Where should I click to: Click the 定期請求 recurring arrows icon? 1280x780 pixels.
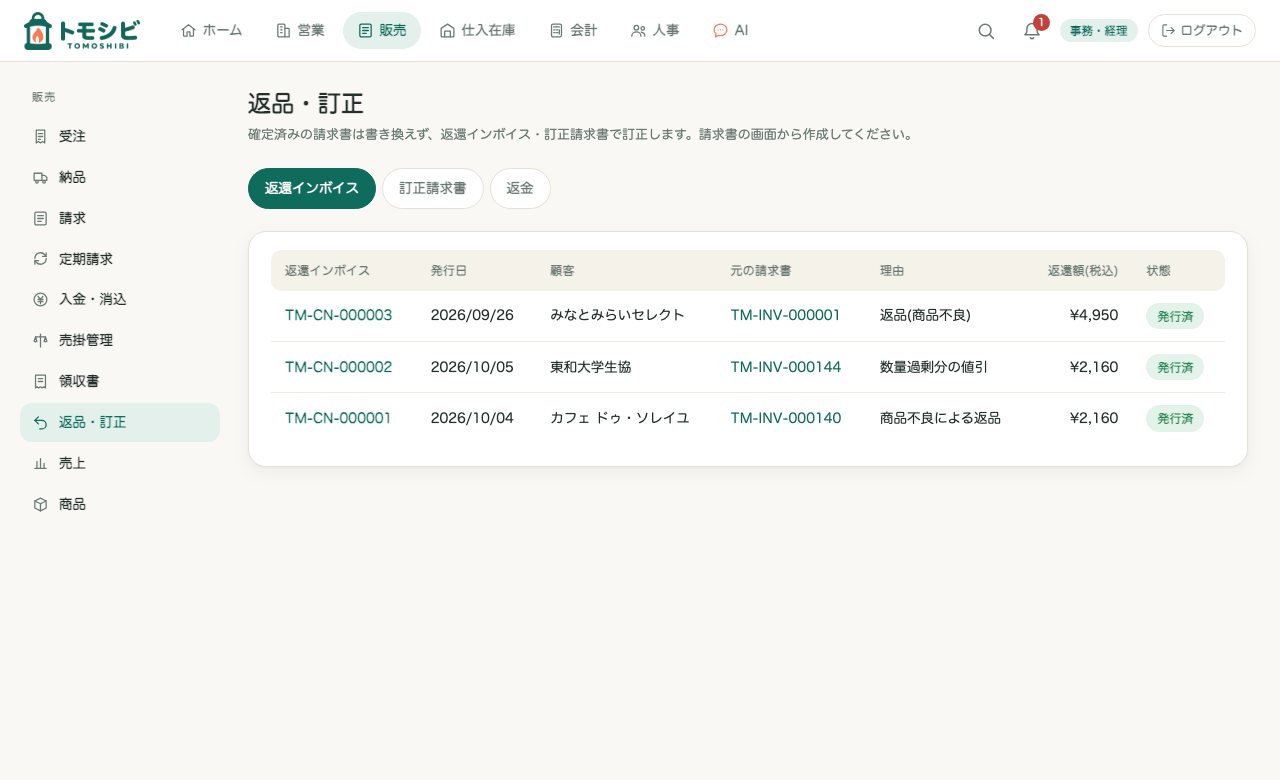pos(40,259)
